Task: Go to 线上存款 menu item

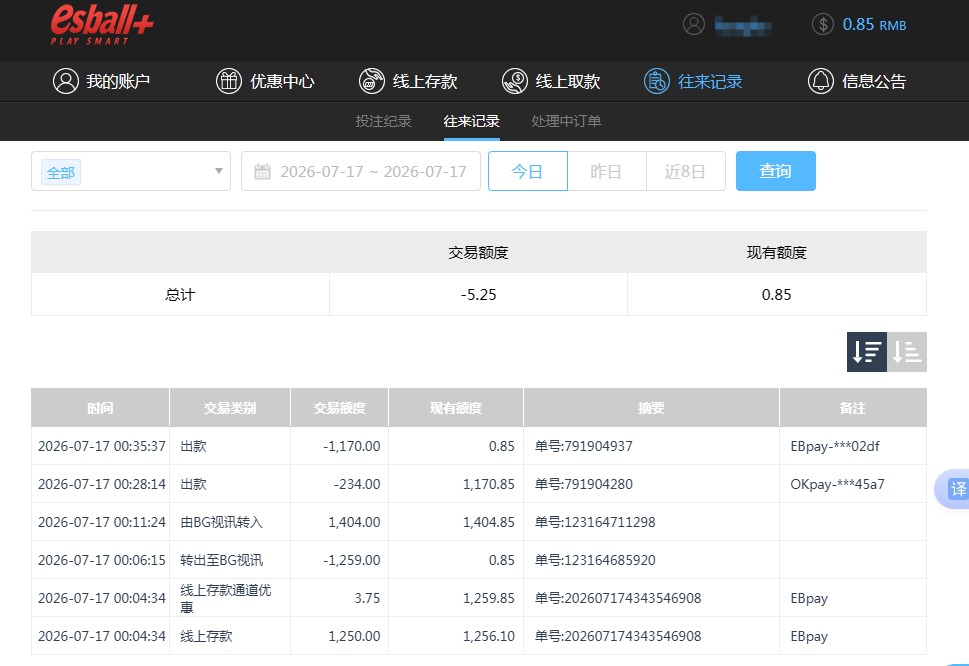Action: (408, 81)
